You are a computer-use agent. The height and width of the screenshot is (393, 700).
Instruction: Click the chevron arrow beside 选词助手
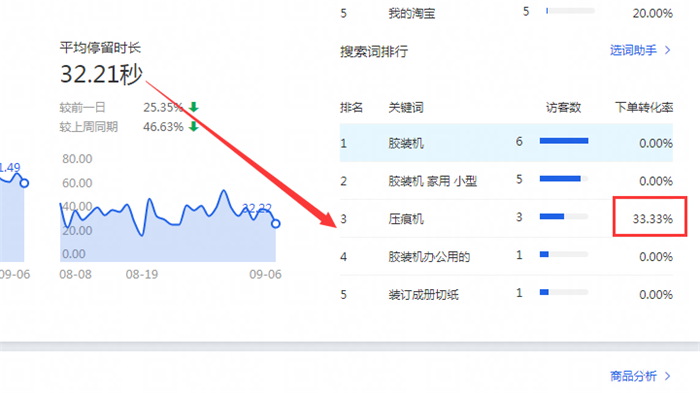coord(667,50)
